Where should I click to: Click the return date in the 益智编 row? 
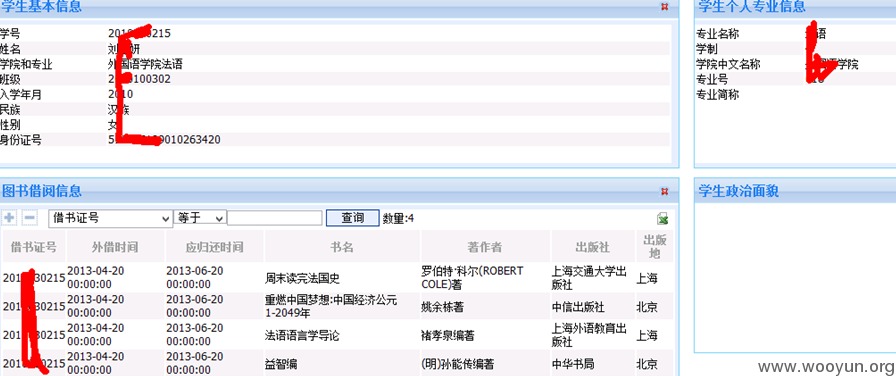pyautogui.click(x=195, y=363)
